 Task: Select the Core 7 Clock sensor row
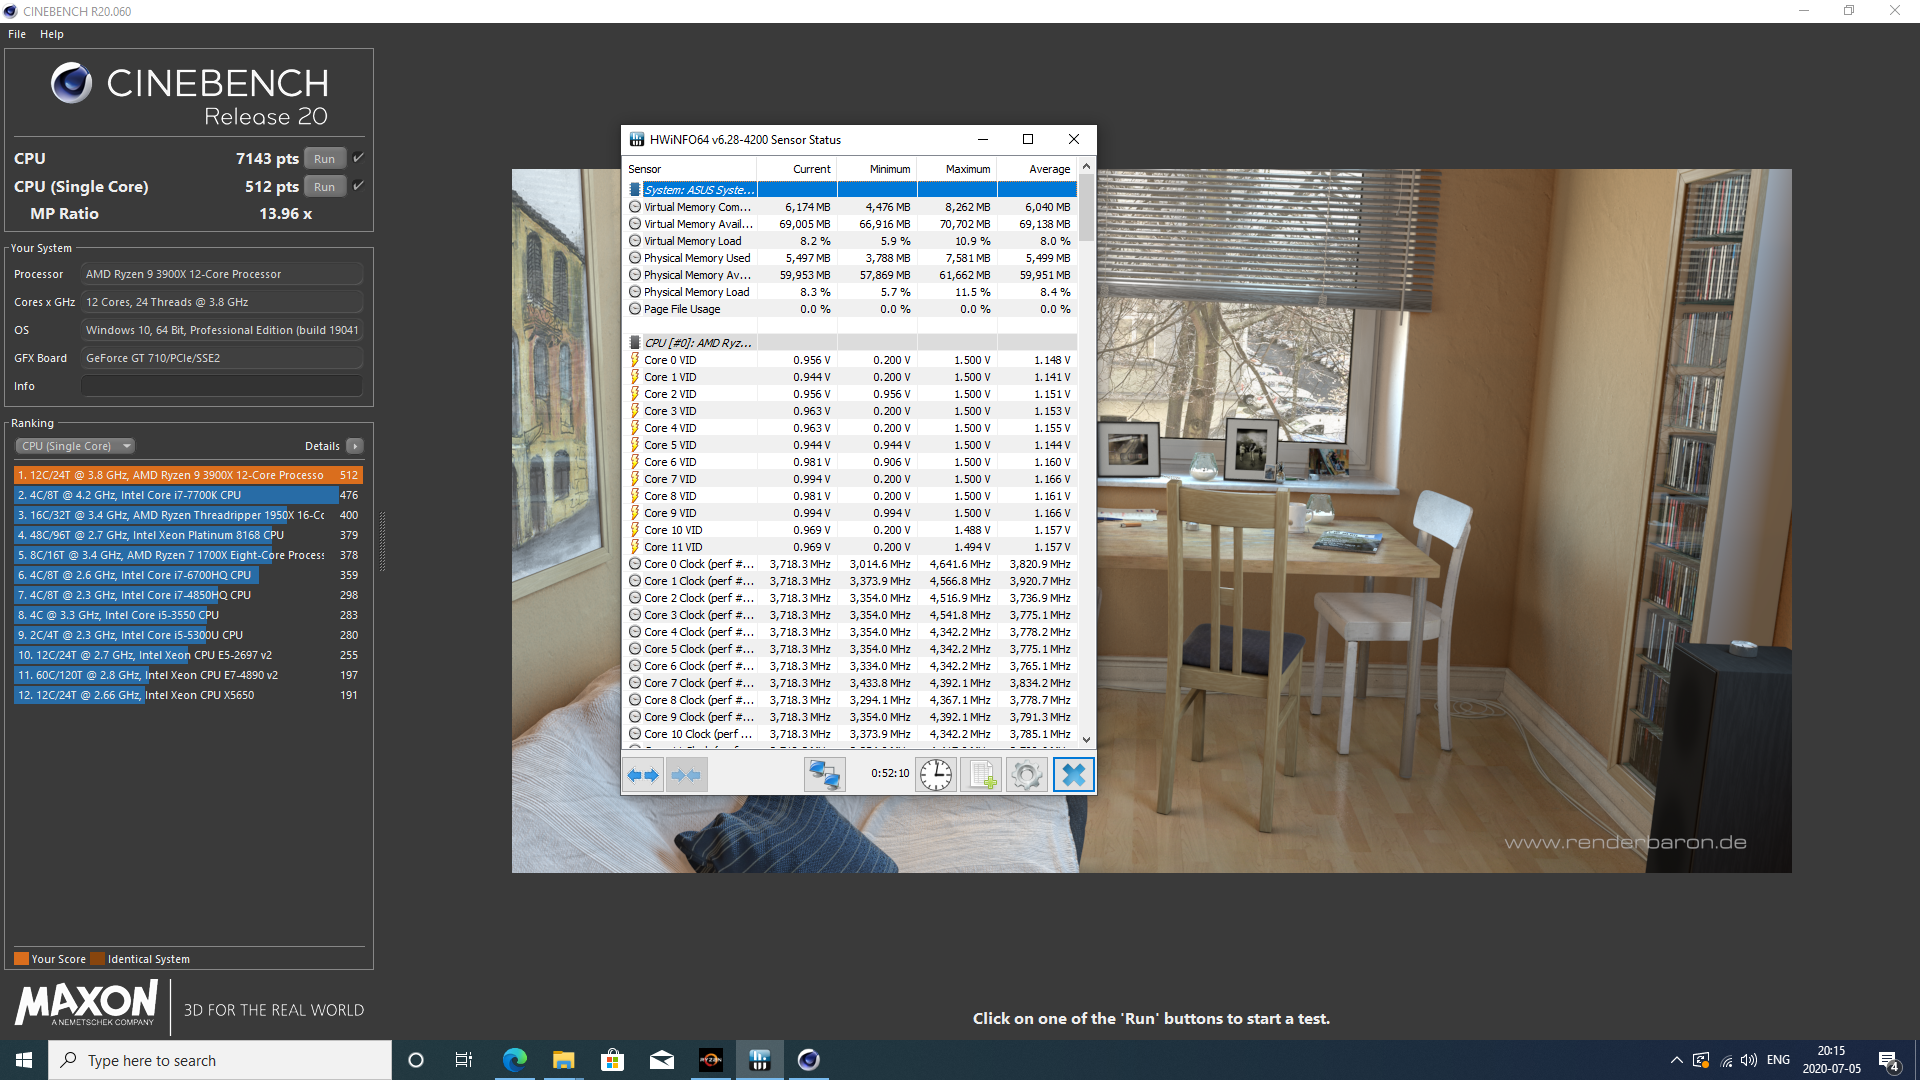pyautogui.click(x=850, y=683)
